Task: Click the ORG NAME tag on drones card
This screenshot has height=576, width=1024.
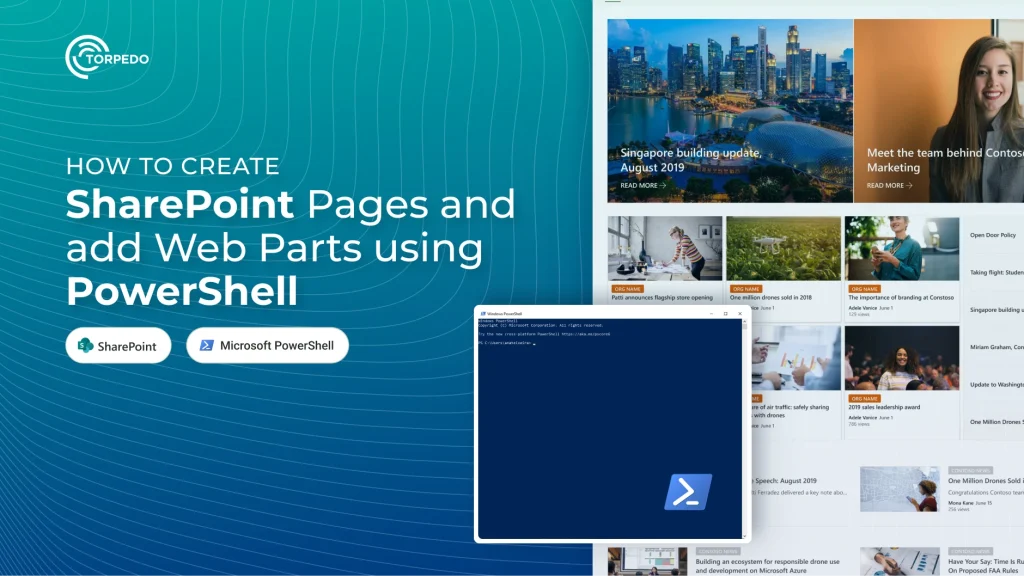Action: point(746,289)
